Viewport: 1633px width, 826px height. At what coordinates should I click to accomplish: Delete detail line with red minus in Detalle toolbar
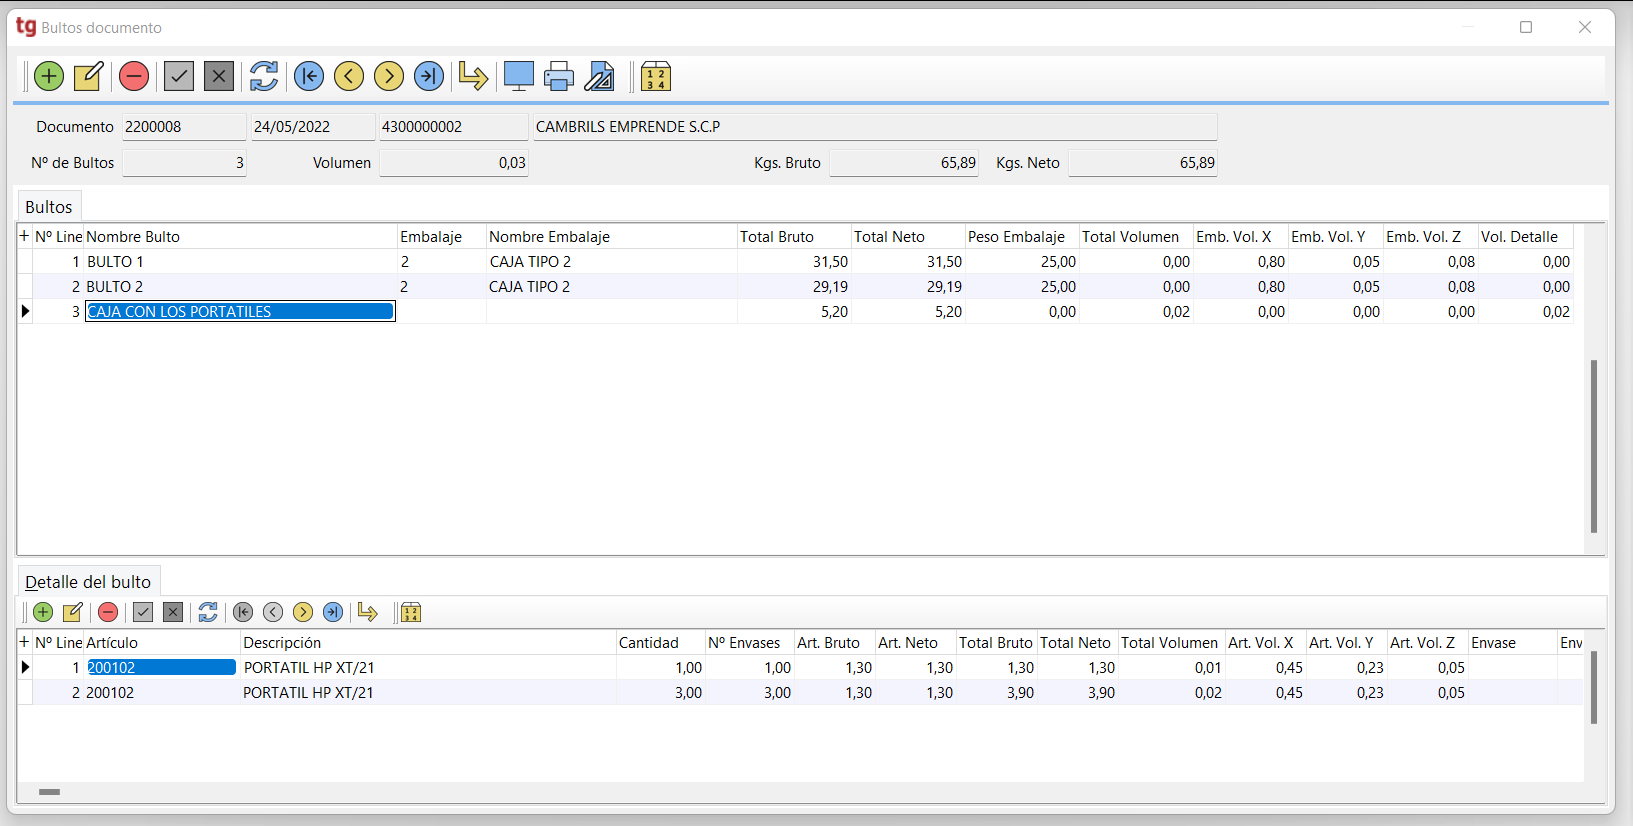(x=108, y=612)
